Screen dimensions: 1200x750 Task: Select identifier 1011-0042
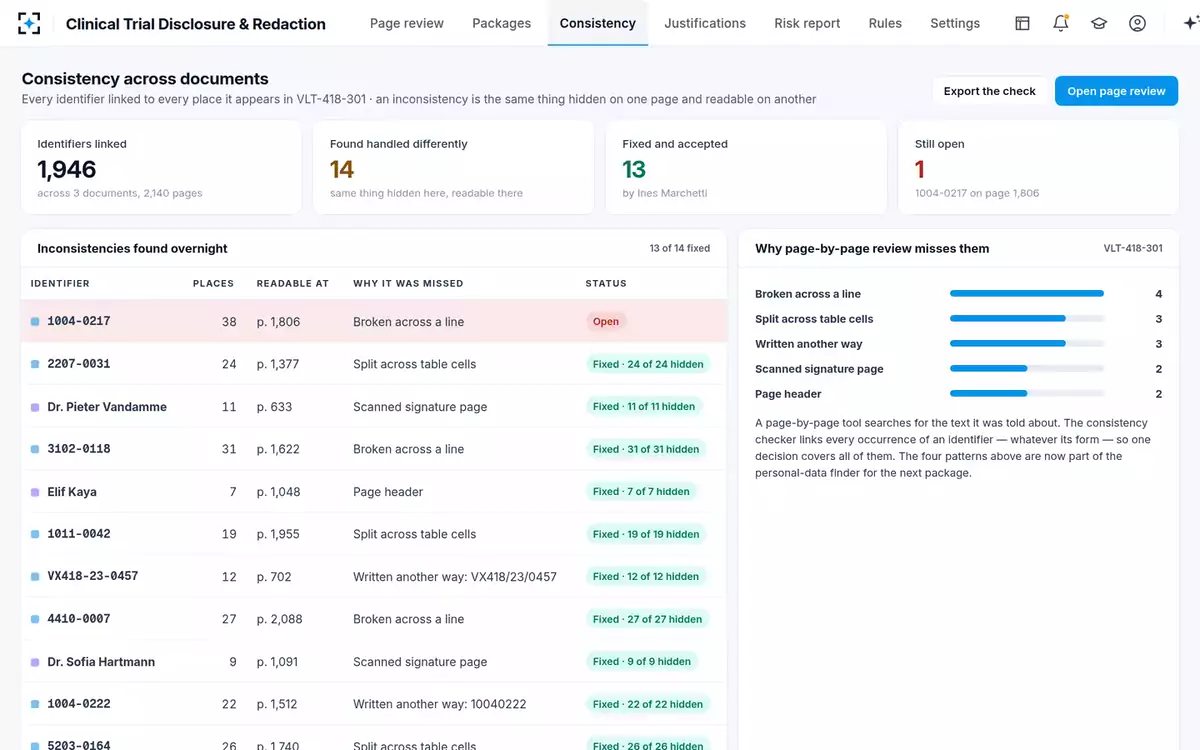click(x=79, y=534)
